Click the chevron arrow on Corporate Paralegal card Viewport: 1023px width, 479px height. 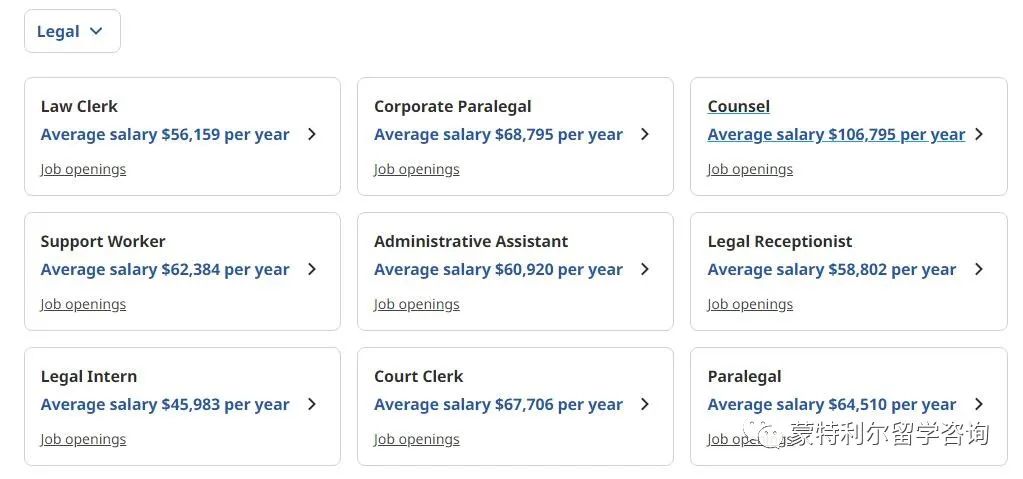point(645,134)
